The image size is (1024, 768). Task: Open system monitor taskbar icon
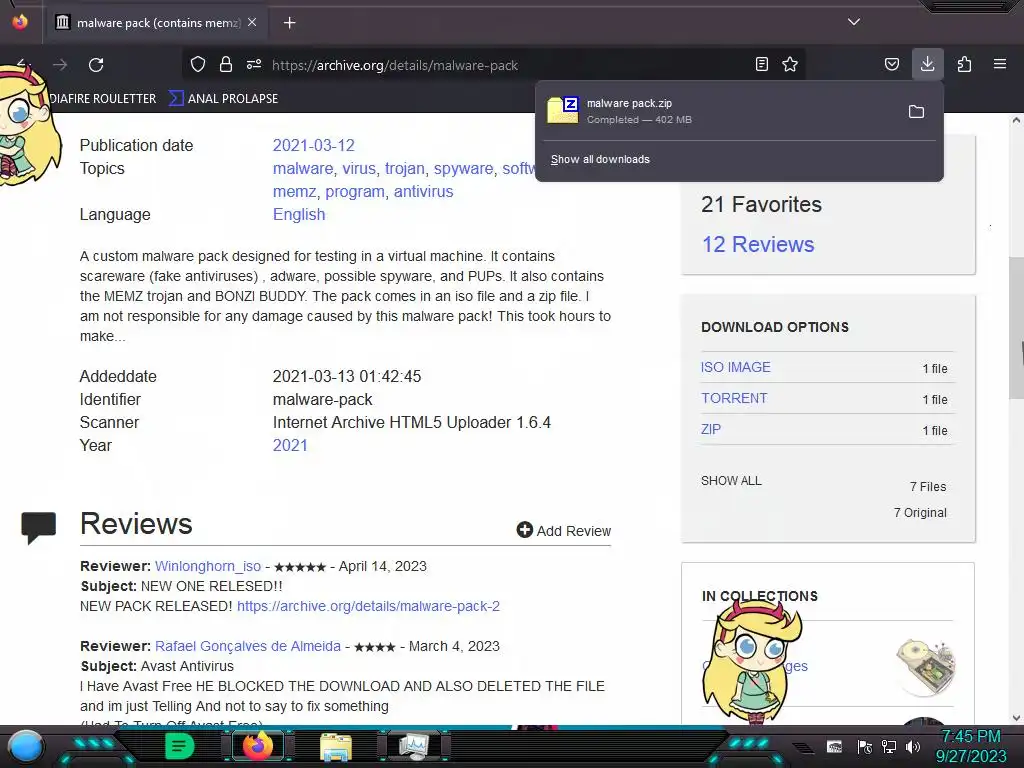click(x=415, y=746)
